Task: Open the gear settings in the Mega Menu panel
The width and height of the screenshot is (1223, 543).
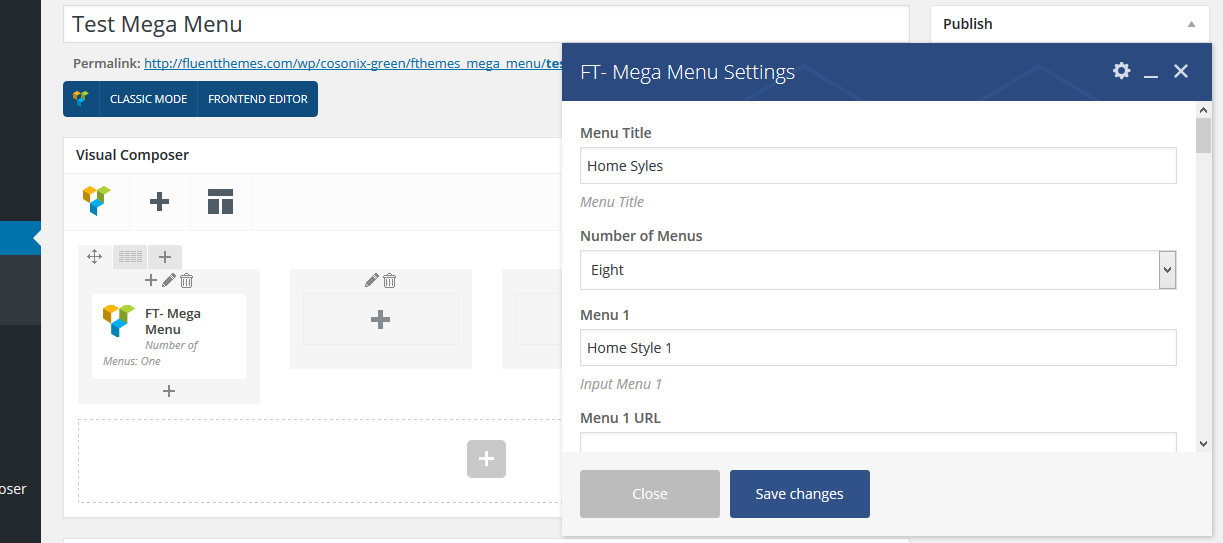Action: [1121, 71]
